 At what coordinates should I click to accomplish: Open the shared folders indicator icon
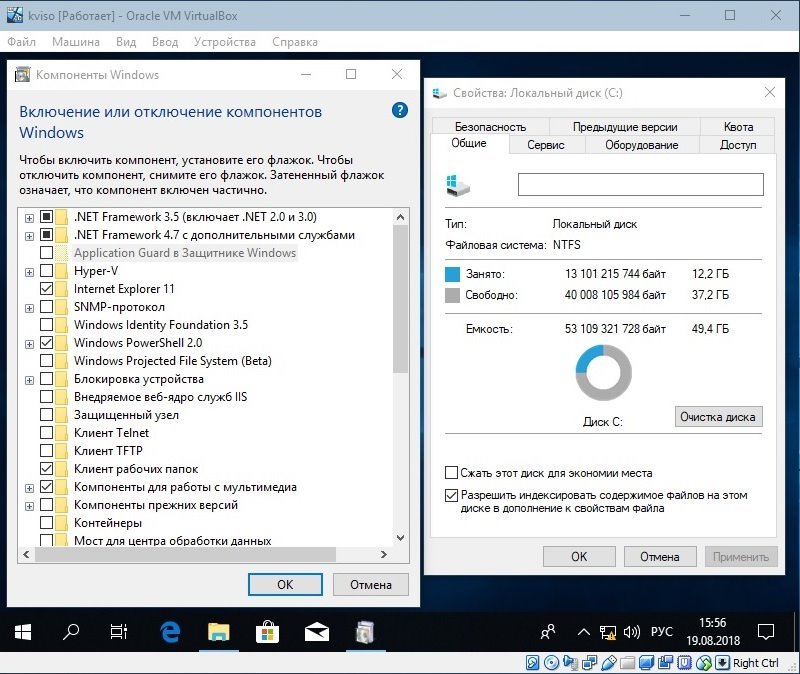(x=627, y=663)
